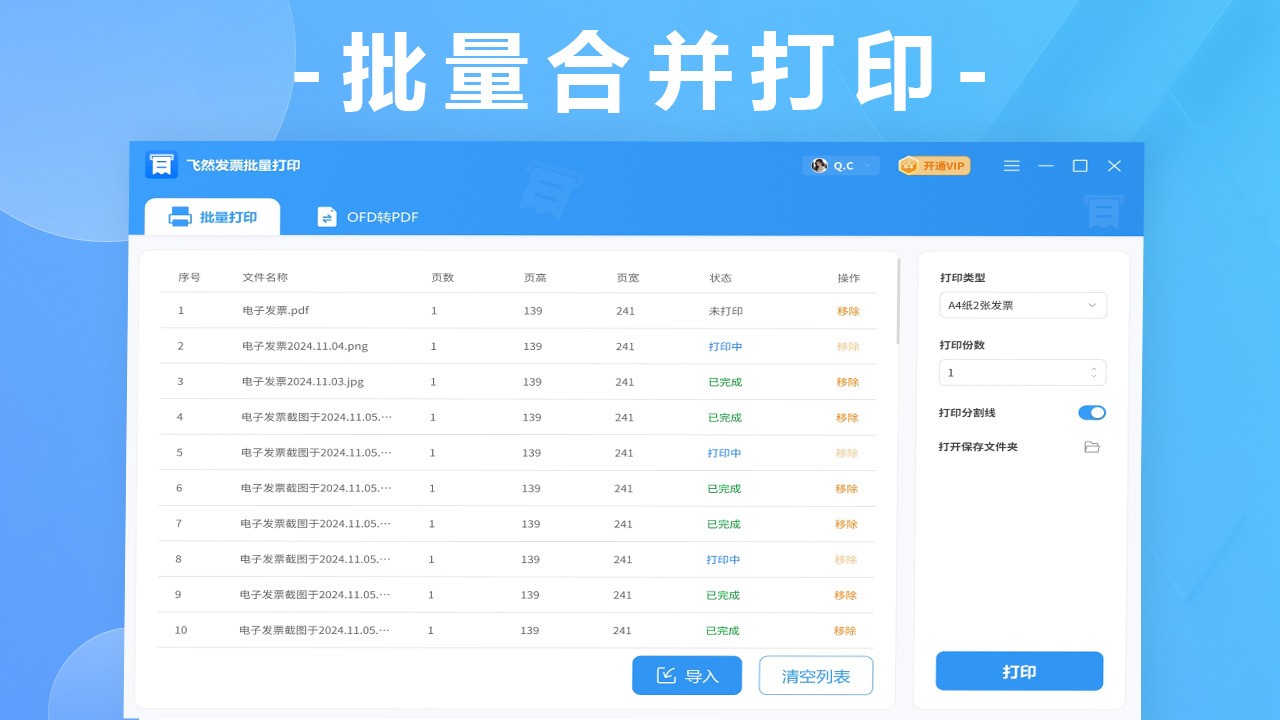Click the 开通VIP badge icon
Screen dimensions: 1280x720
(909, 165)
